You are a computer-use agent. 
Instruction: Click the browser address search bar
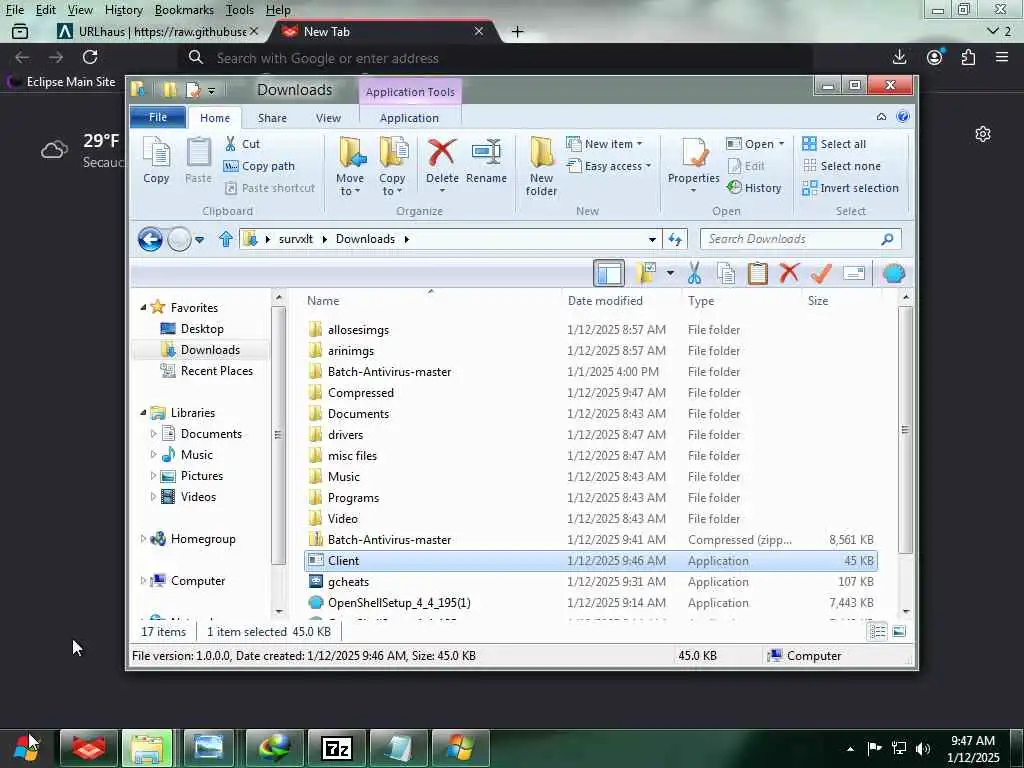[x=496, y=58]
